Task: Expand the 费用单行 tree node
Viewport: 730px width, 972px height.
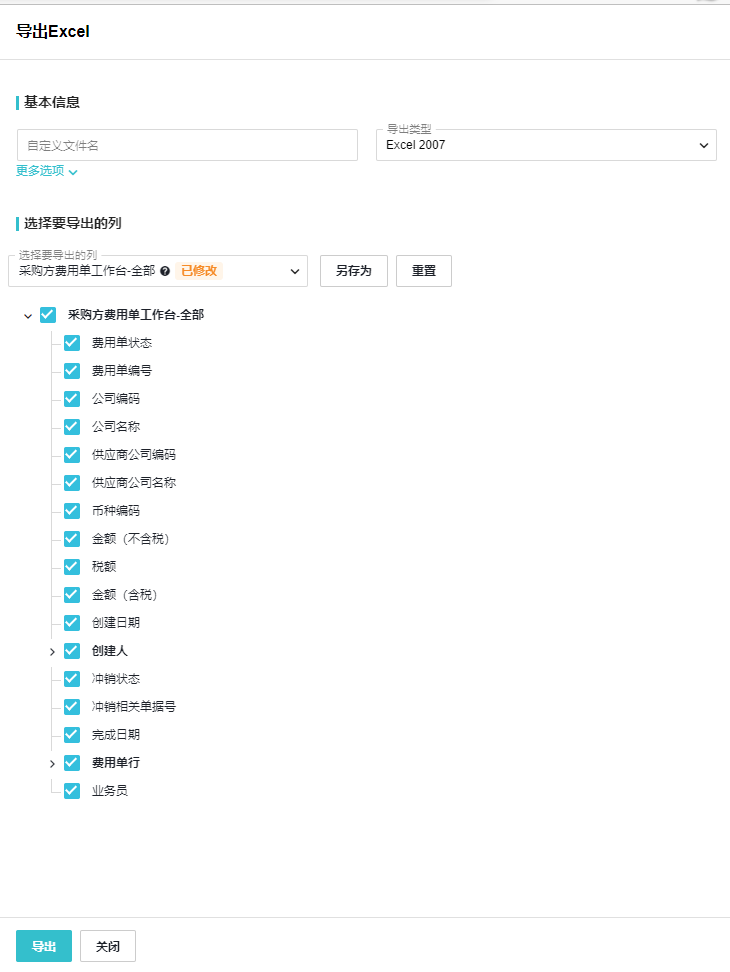Action: pos(52,763)
